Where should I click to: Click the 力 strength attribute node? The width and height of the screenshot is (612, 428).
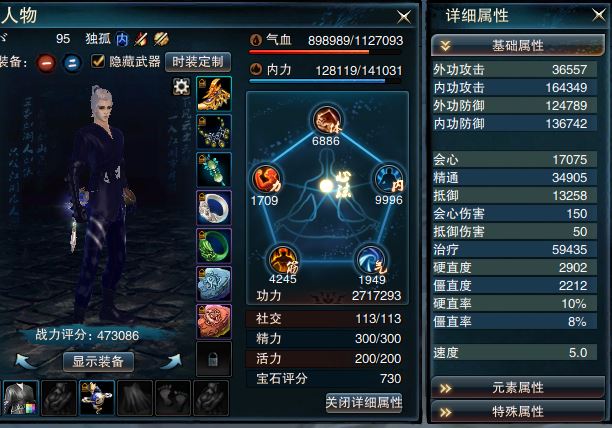(x=266, y=179)
